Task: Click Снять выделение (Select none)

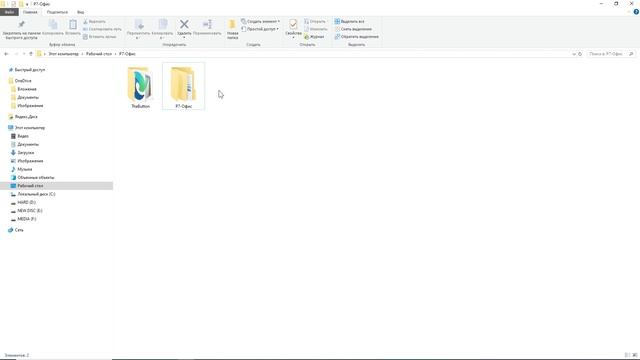Action: (353, 29)
